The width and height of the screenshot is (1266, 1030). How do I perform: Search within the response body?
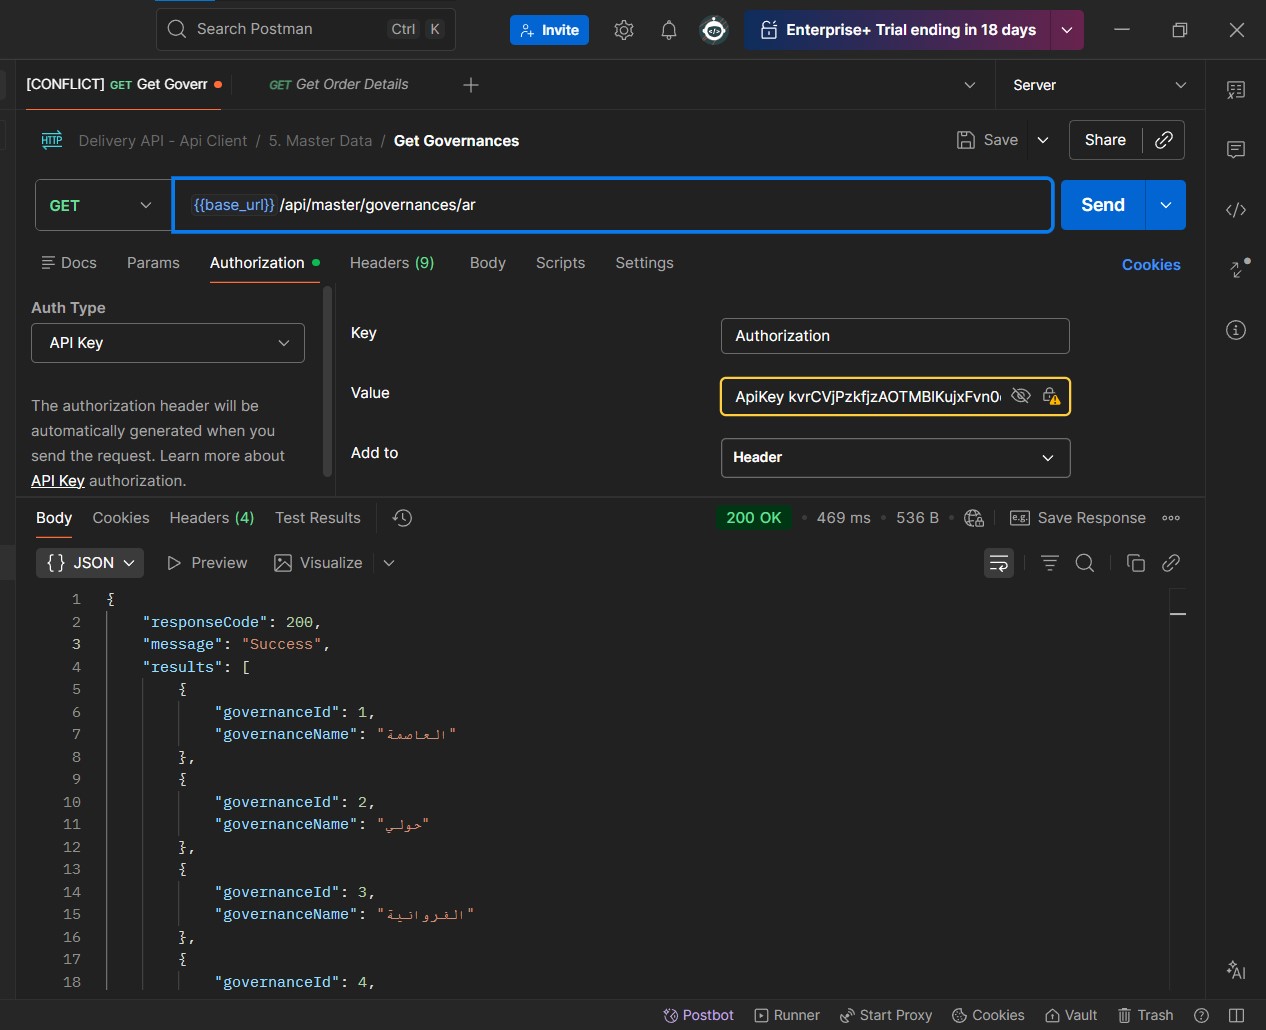point(1085,563)
